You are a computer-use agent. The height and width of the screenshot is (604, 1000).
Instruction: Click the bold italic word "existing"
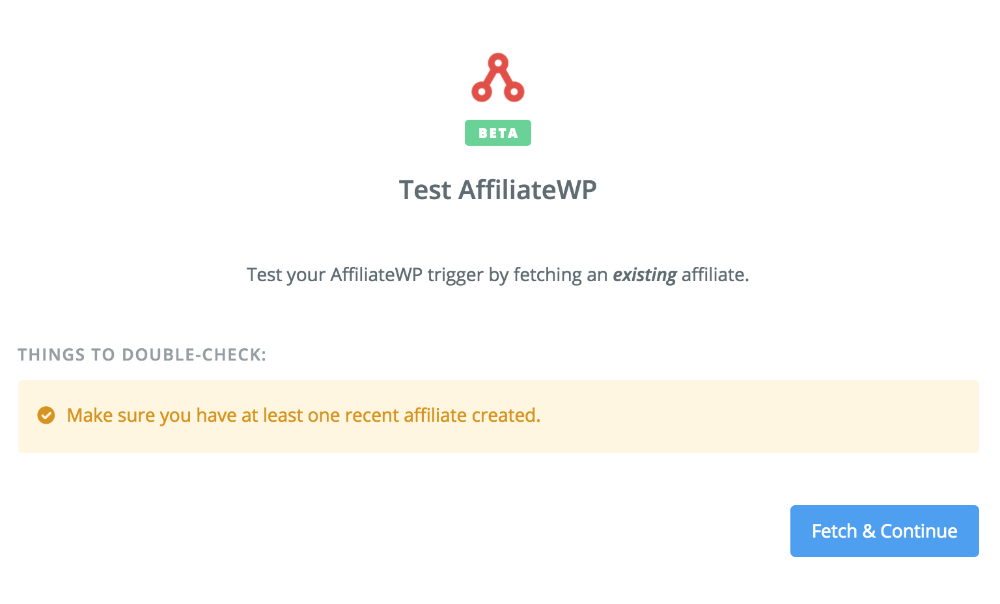(644, 275)
